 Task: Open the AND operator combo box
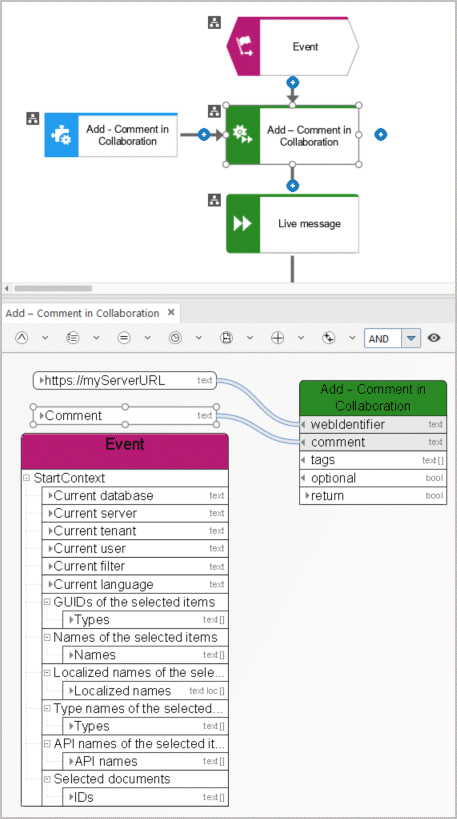392,338
